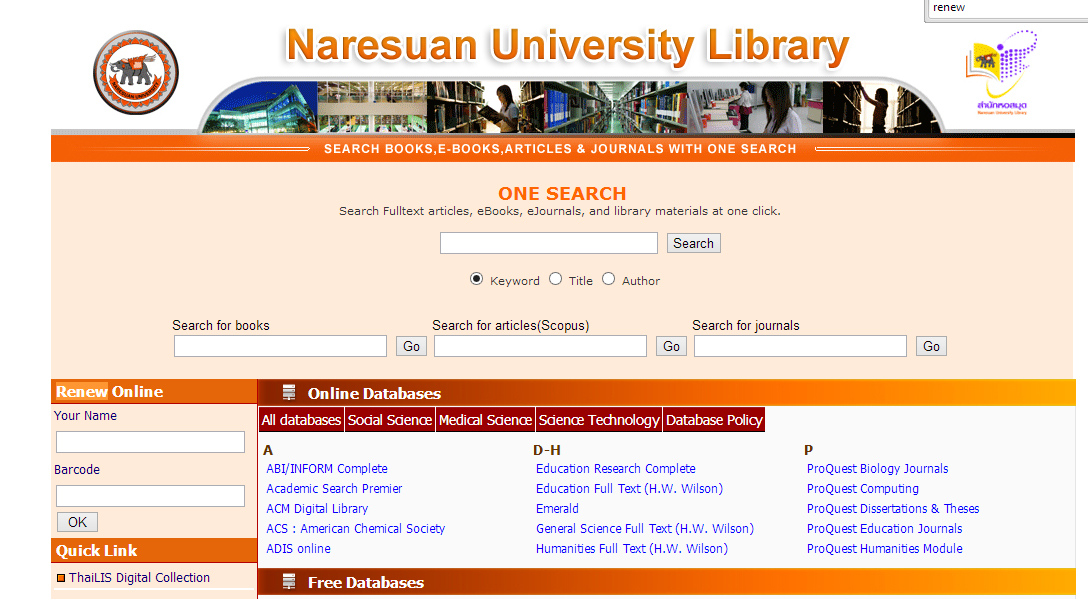Click the browser find box containing 'renew'
This screenshot has width=1088, height=599.
coord(1008,8)
